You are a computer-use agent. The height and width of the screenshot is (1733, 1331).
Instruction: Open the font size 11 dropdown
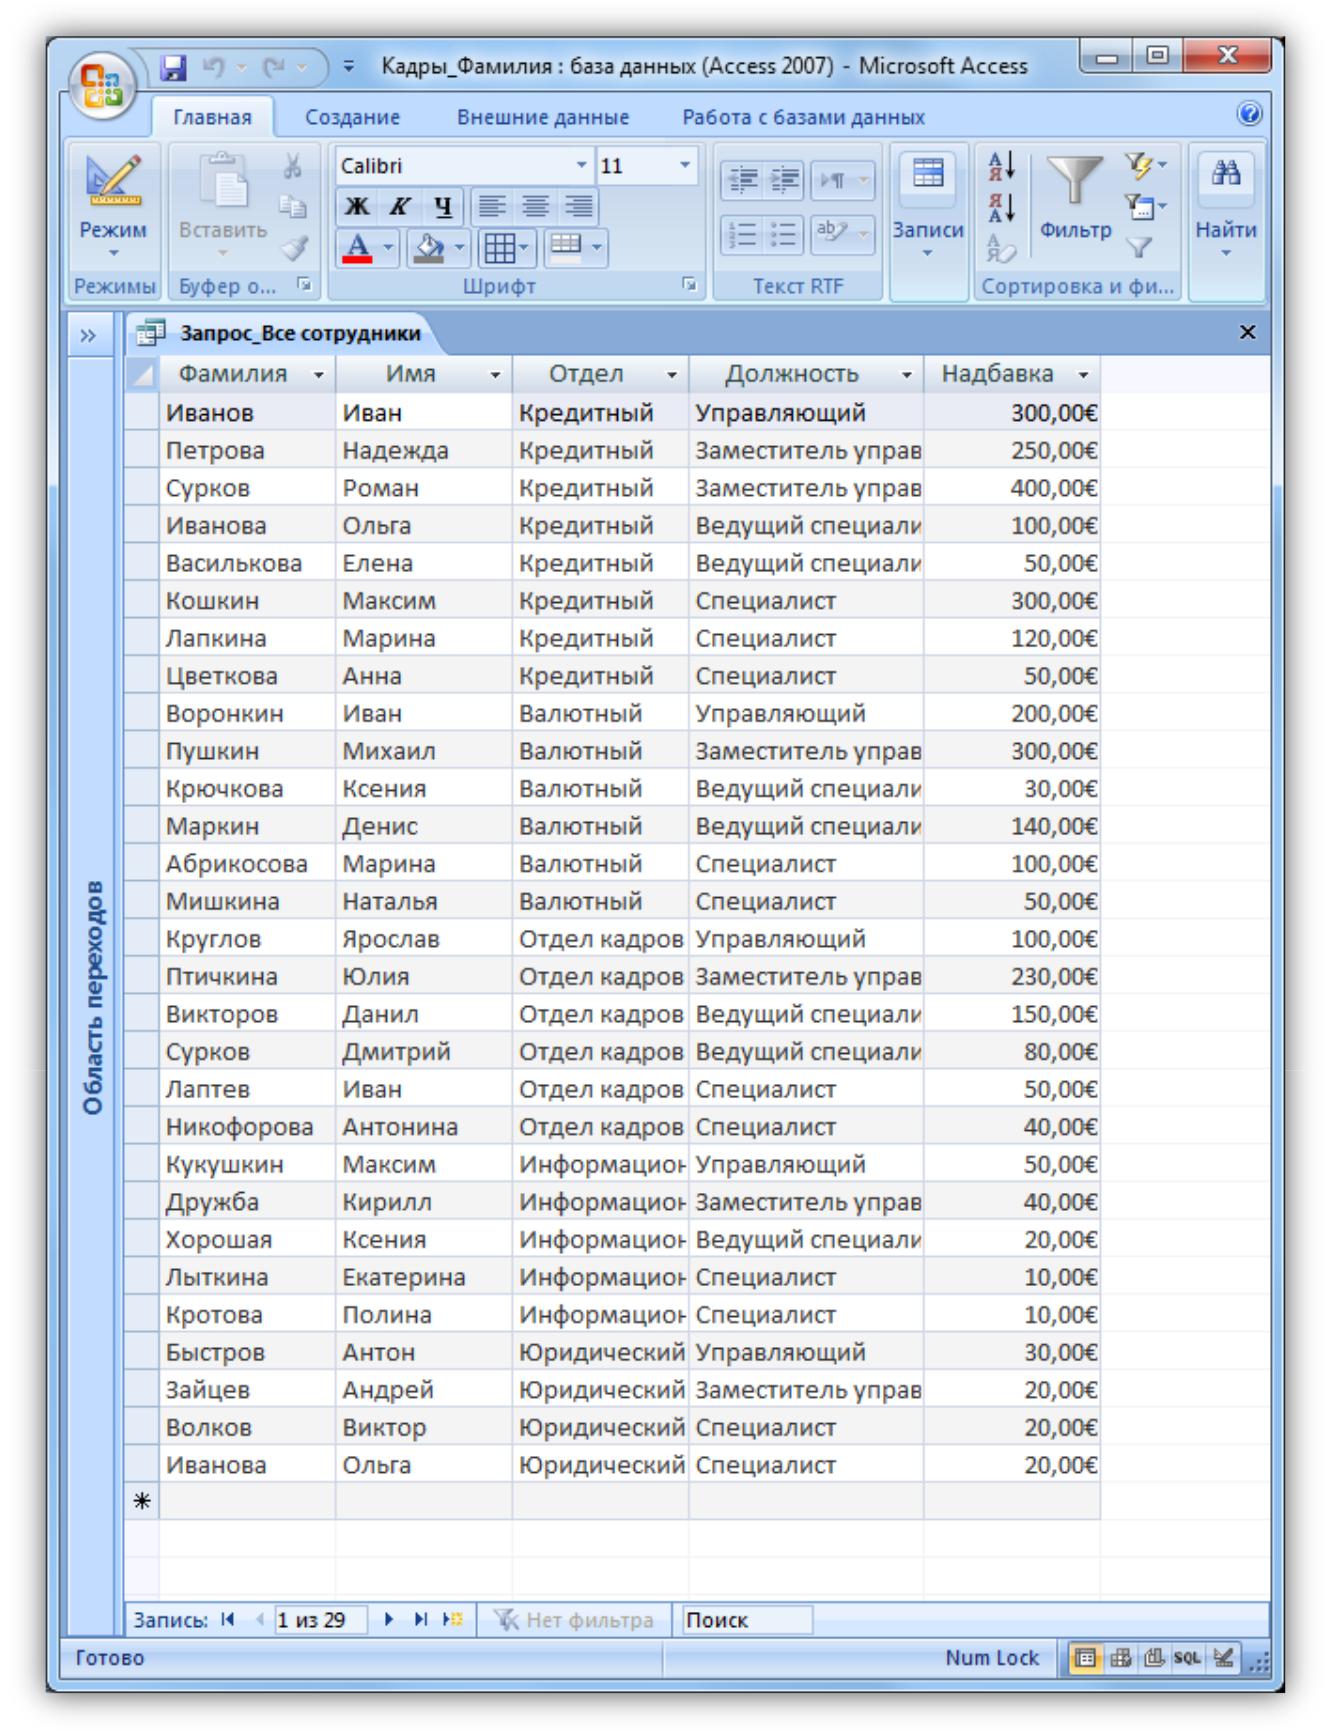point(685,165)
